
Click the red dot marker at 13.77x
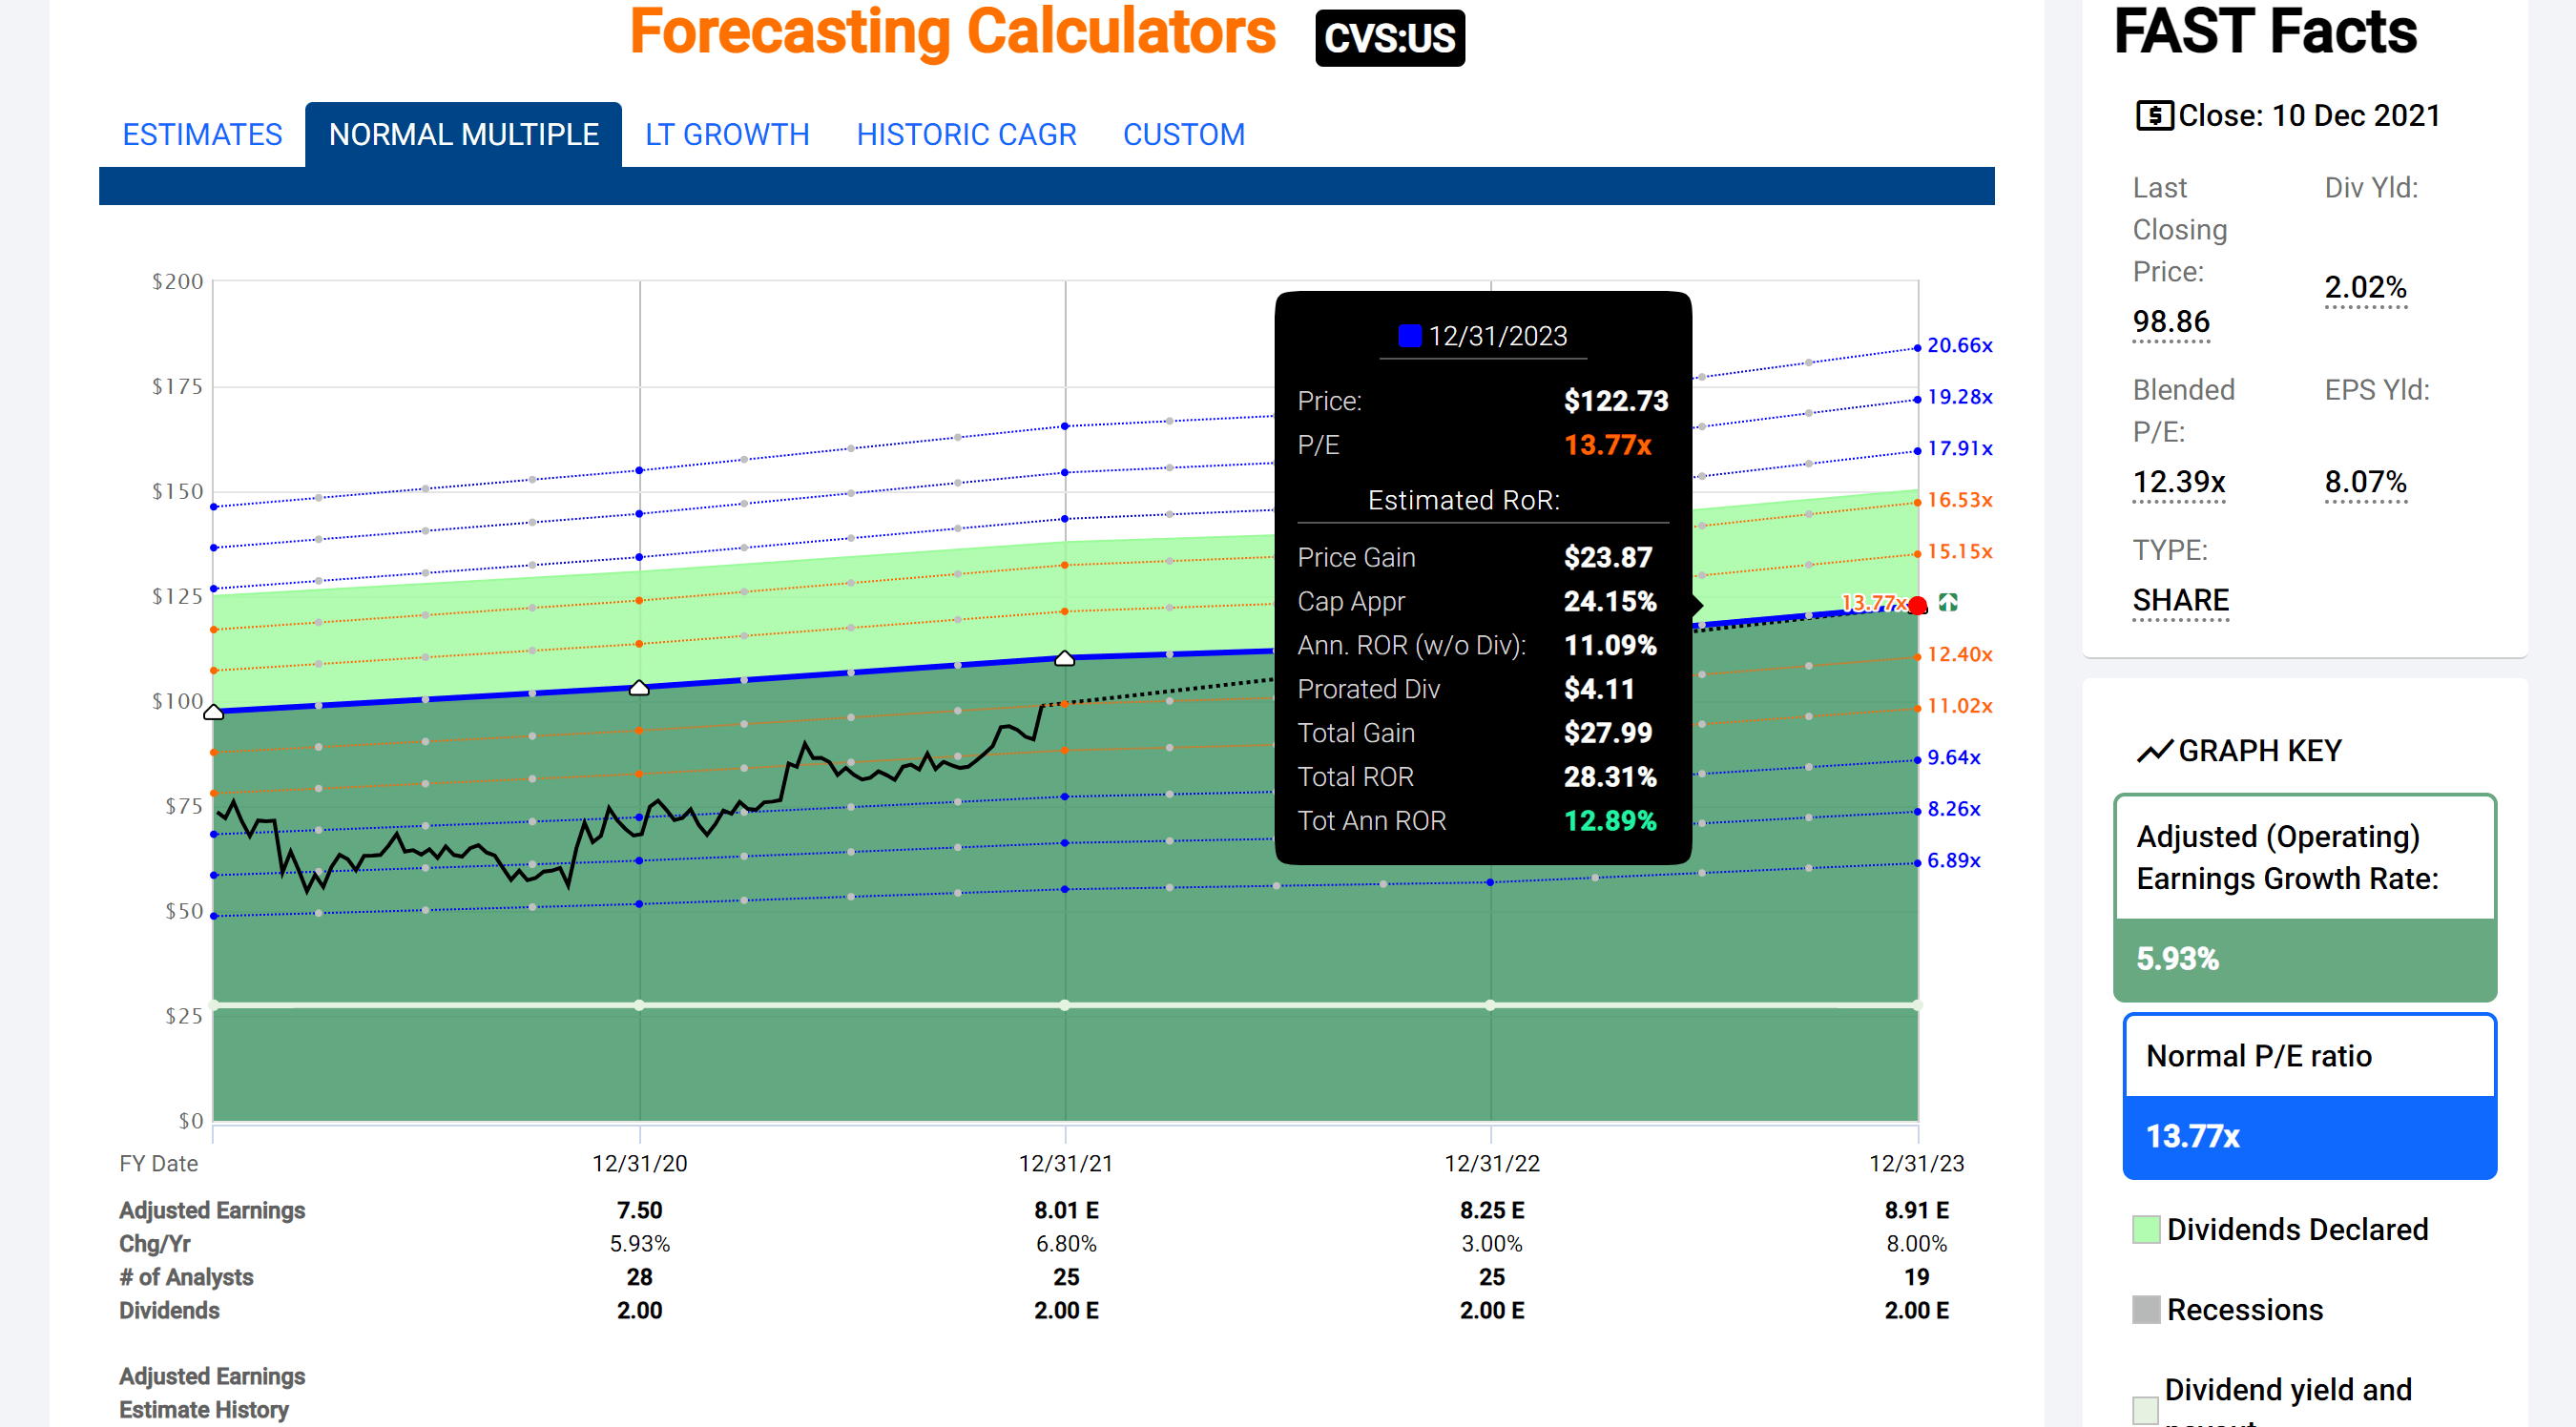point(1917,605)
